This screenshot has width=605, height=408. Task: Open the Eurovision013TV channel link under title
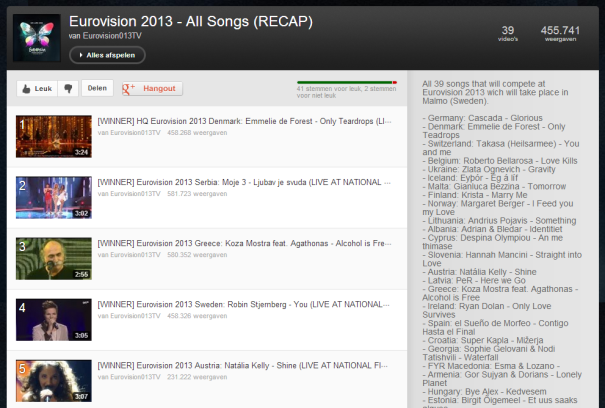(x=112, y=36)
